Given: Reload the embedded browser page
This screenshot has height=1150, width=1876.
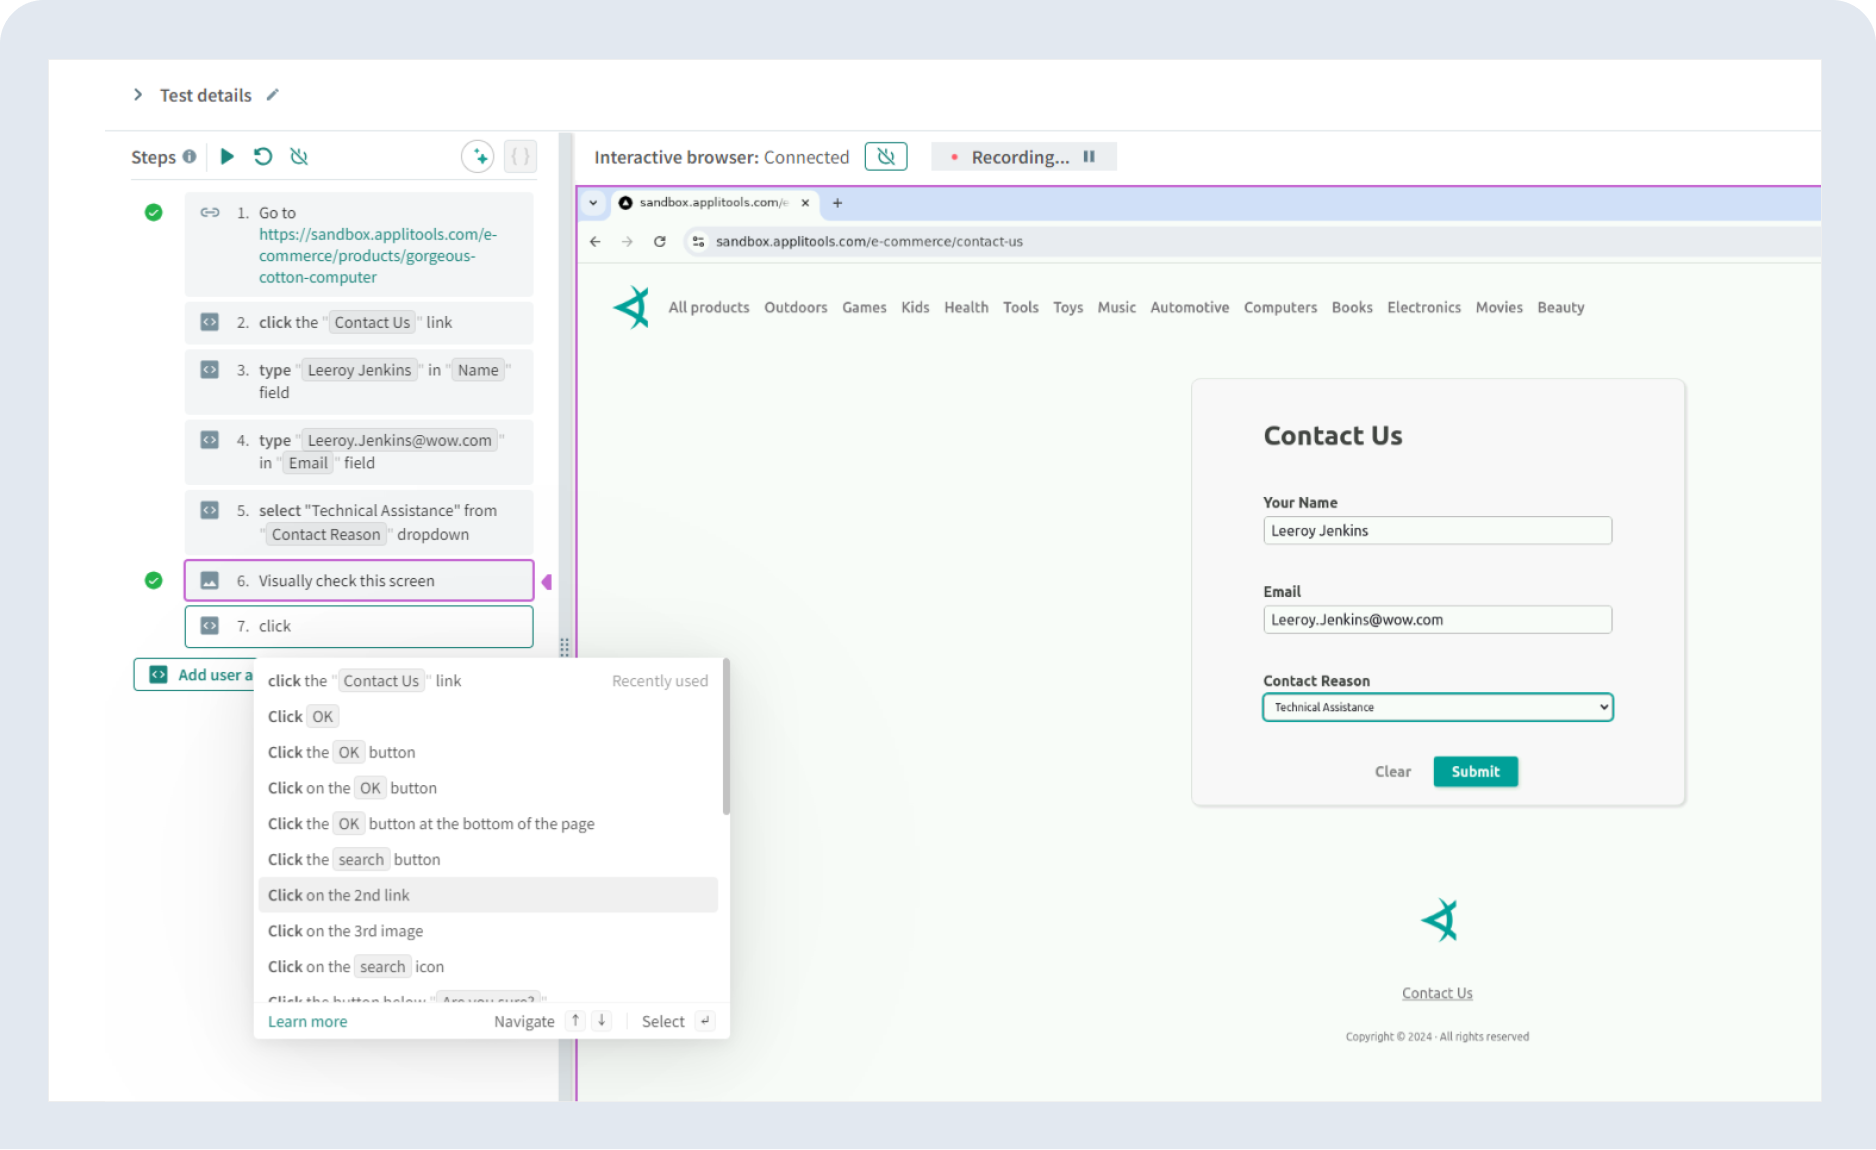Looking at the screenshot, I should (660, 242).
